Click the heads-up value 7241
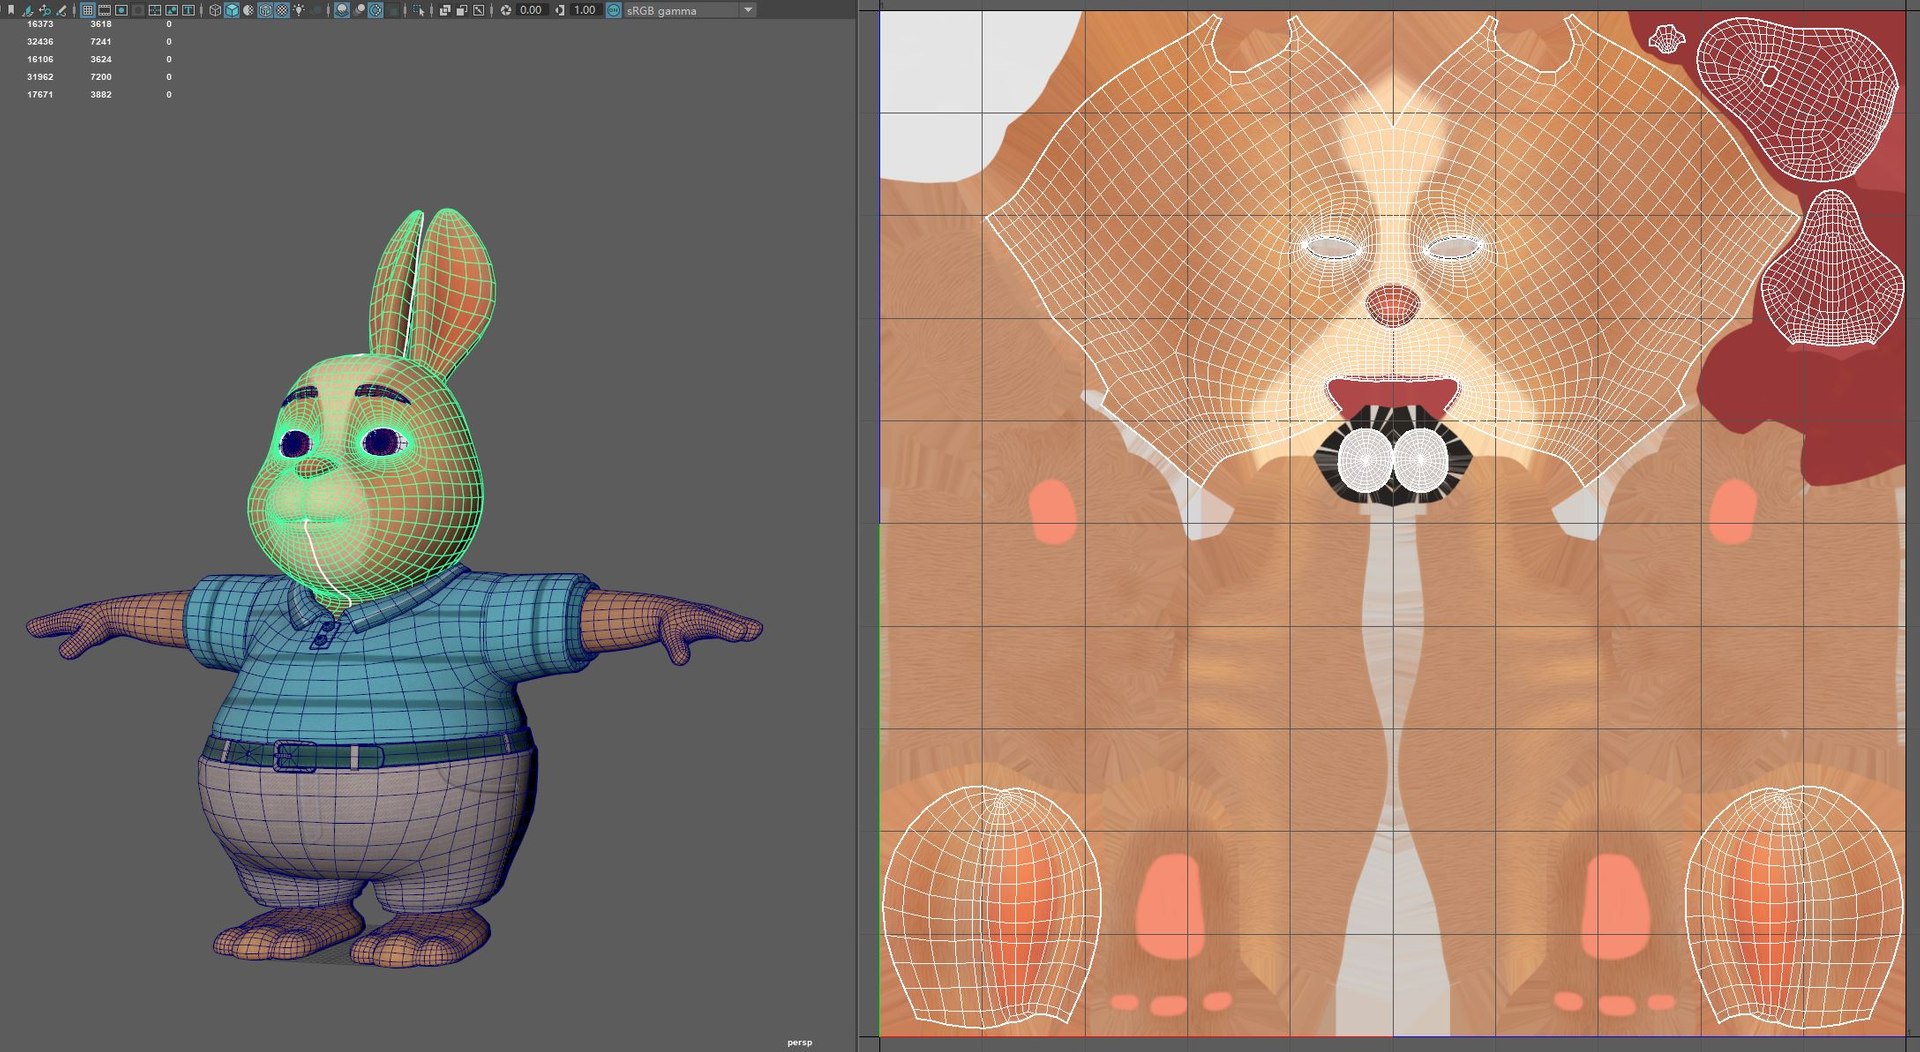Screen dimensions: 1920x1052 click(101, 42)
